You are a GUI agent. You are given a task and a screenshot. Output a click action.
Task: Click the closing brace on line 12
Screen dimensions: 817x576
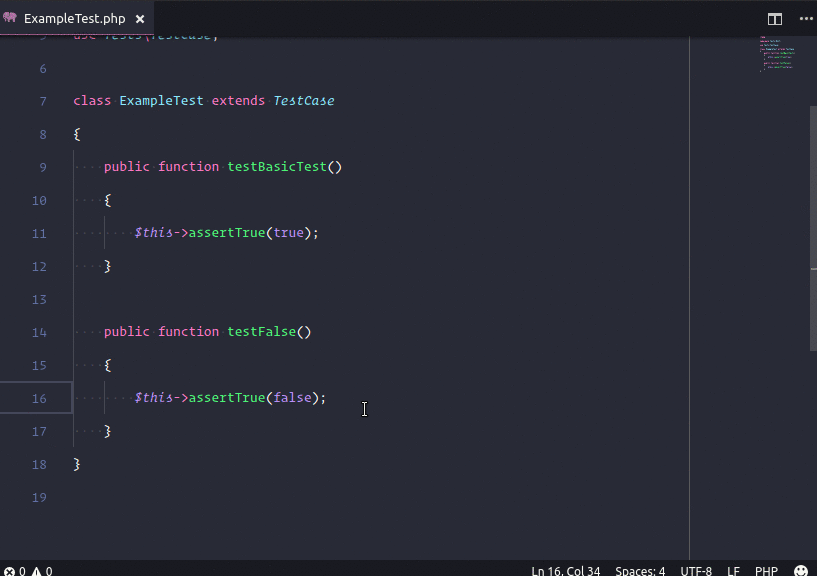tap(108, 266)
